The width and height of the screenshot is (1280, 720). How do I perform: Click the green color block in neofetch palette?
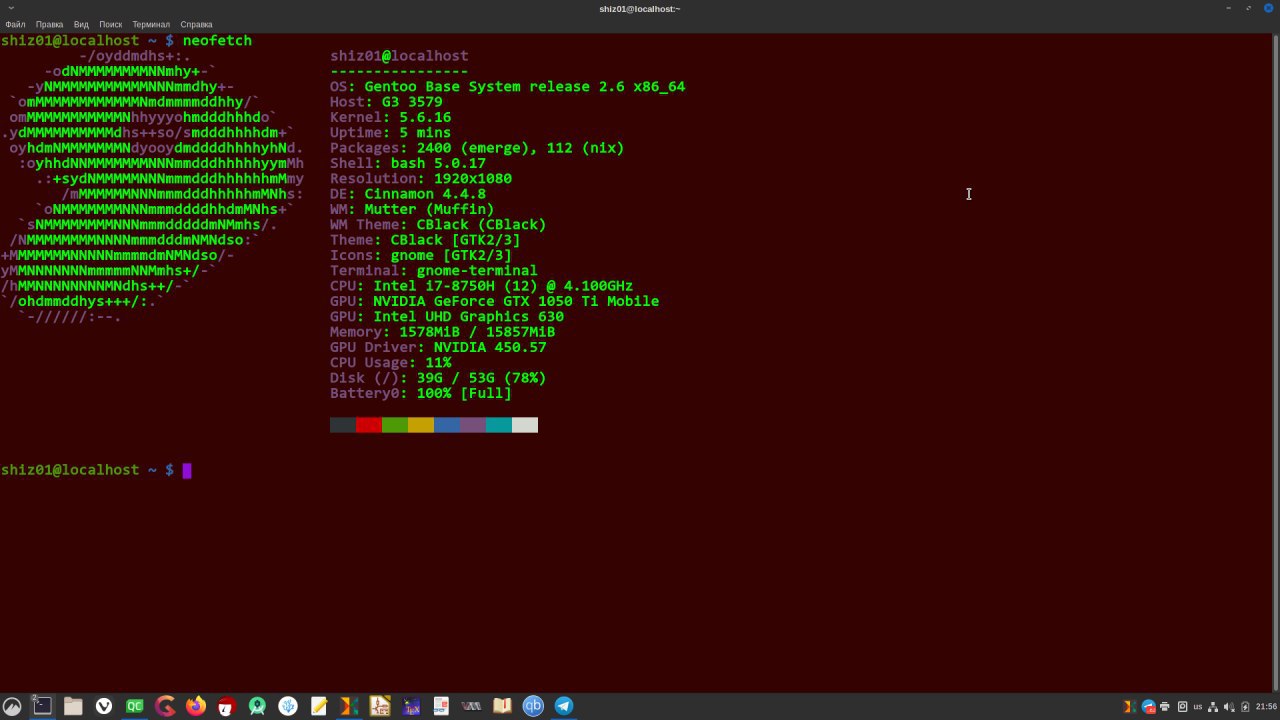(x=395, y=425)
